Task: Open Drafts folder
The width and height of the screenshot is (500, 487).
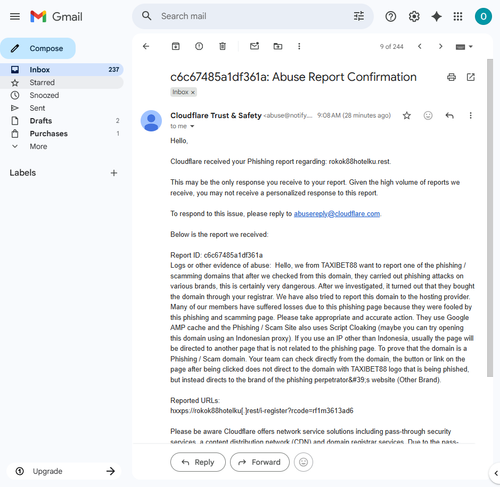Action: coord(62,121)
